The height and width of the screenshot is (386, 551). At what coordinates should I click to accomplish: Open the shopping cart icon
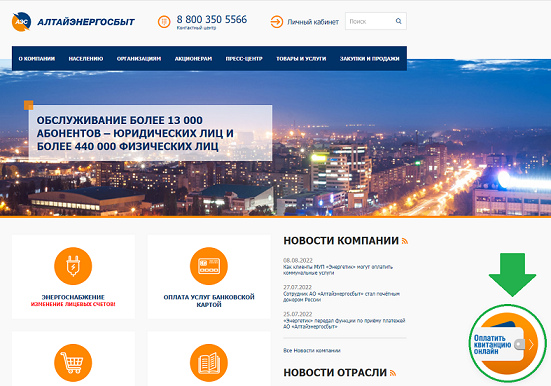(73, 363)
